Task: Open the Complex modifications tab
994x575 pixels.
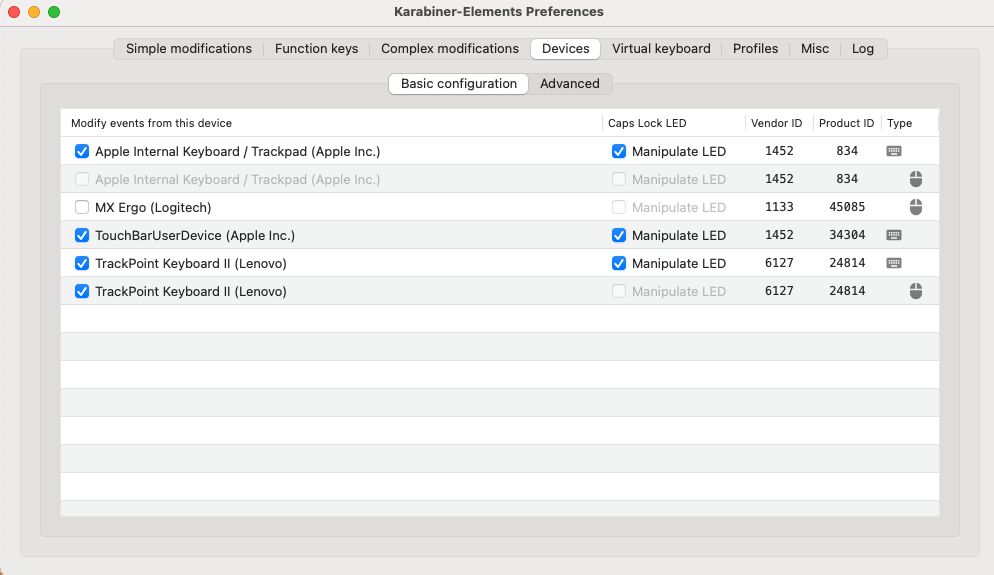Action: [x=449, y=49]
